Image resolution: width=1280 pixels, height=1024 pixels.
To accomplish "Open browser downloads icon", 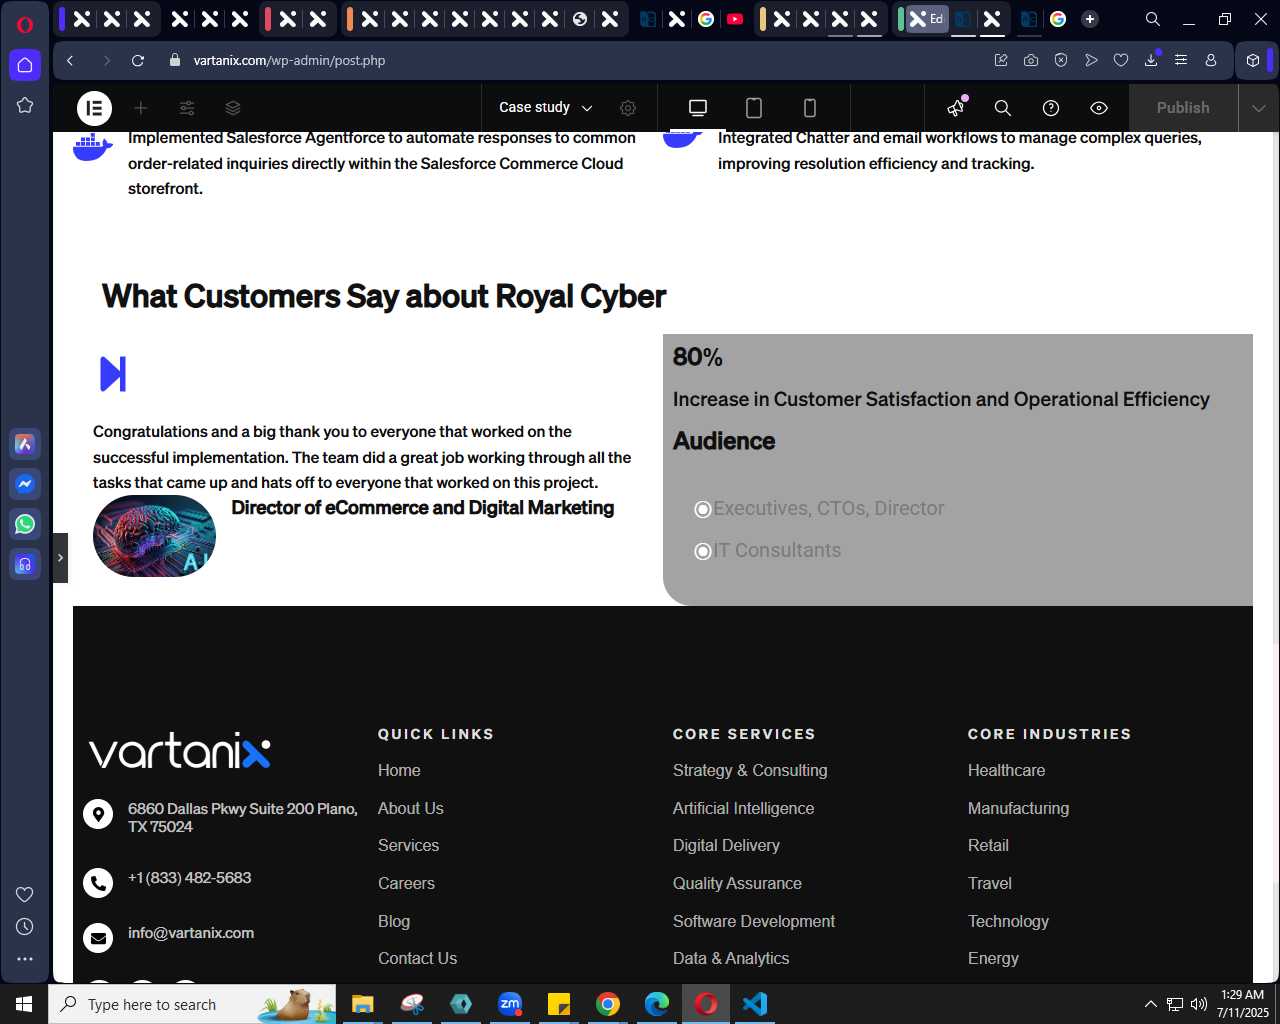I will pos(1151,61).
